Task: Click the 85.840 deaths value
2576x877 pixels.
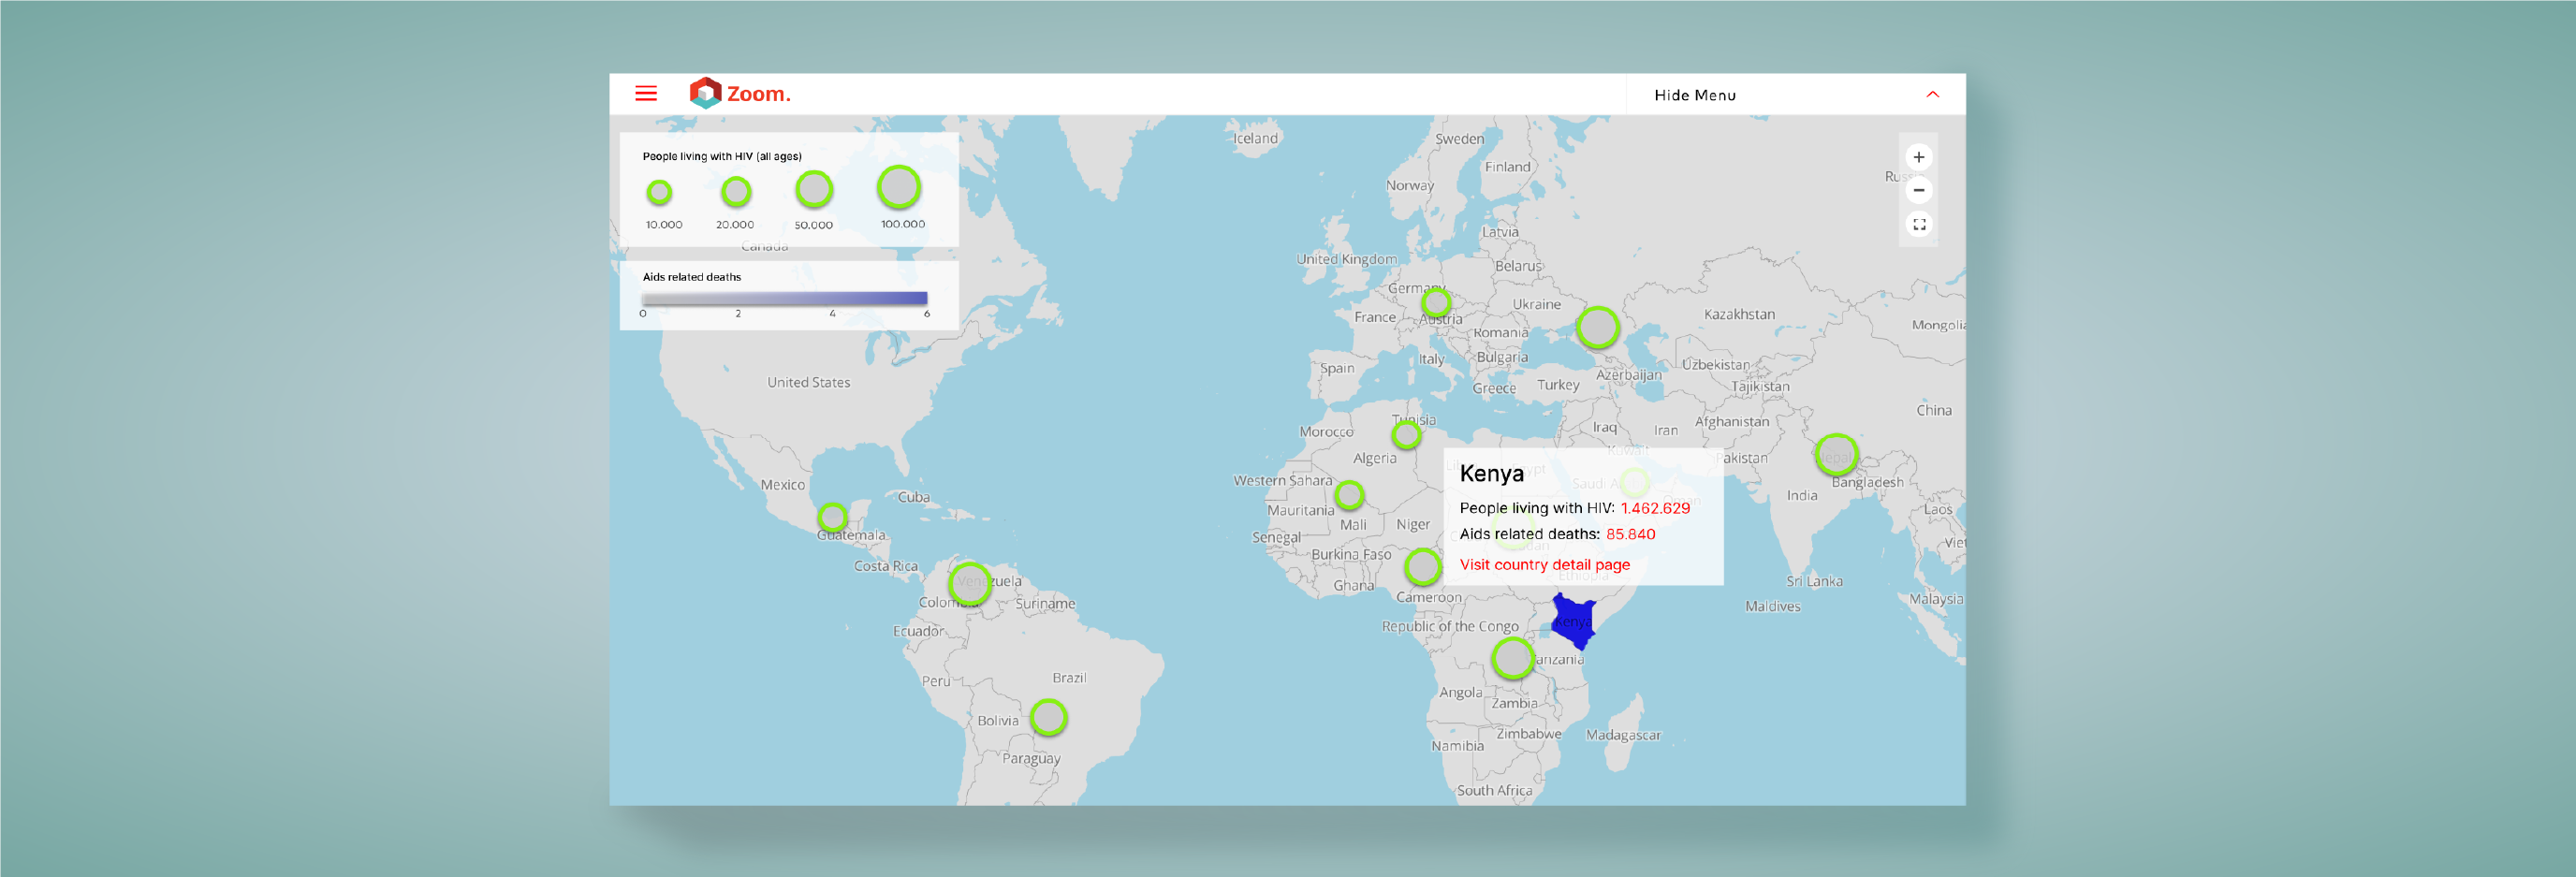Action: tap(1630, 534)
